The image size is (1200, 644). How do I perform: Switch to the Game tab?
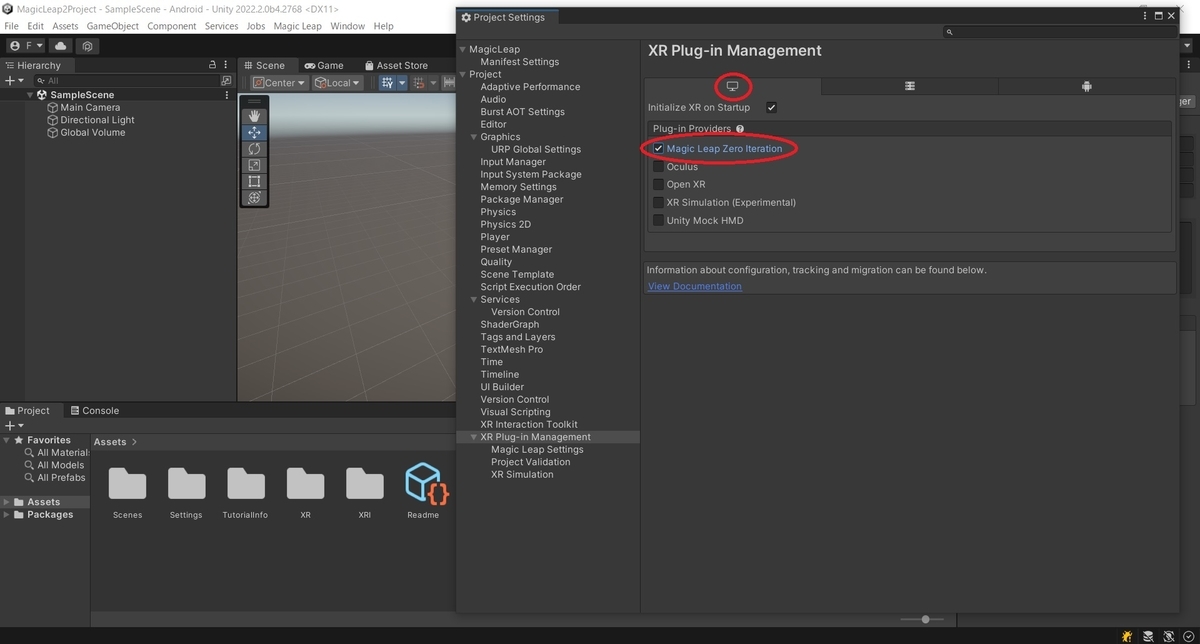pos(324,65)
